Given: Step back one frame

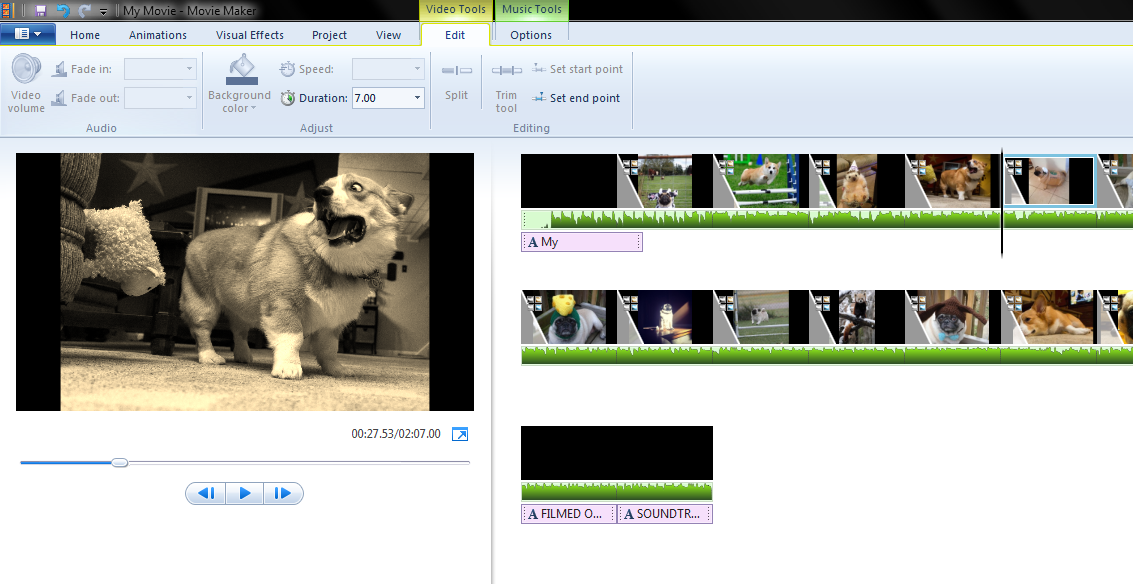Looking at the screenshot, I should [205, 493].
